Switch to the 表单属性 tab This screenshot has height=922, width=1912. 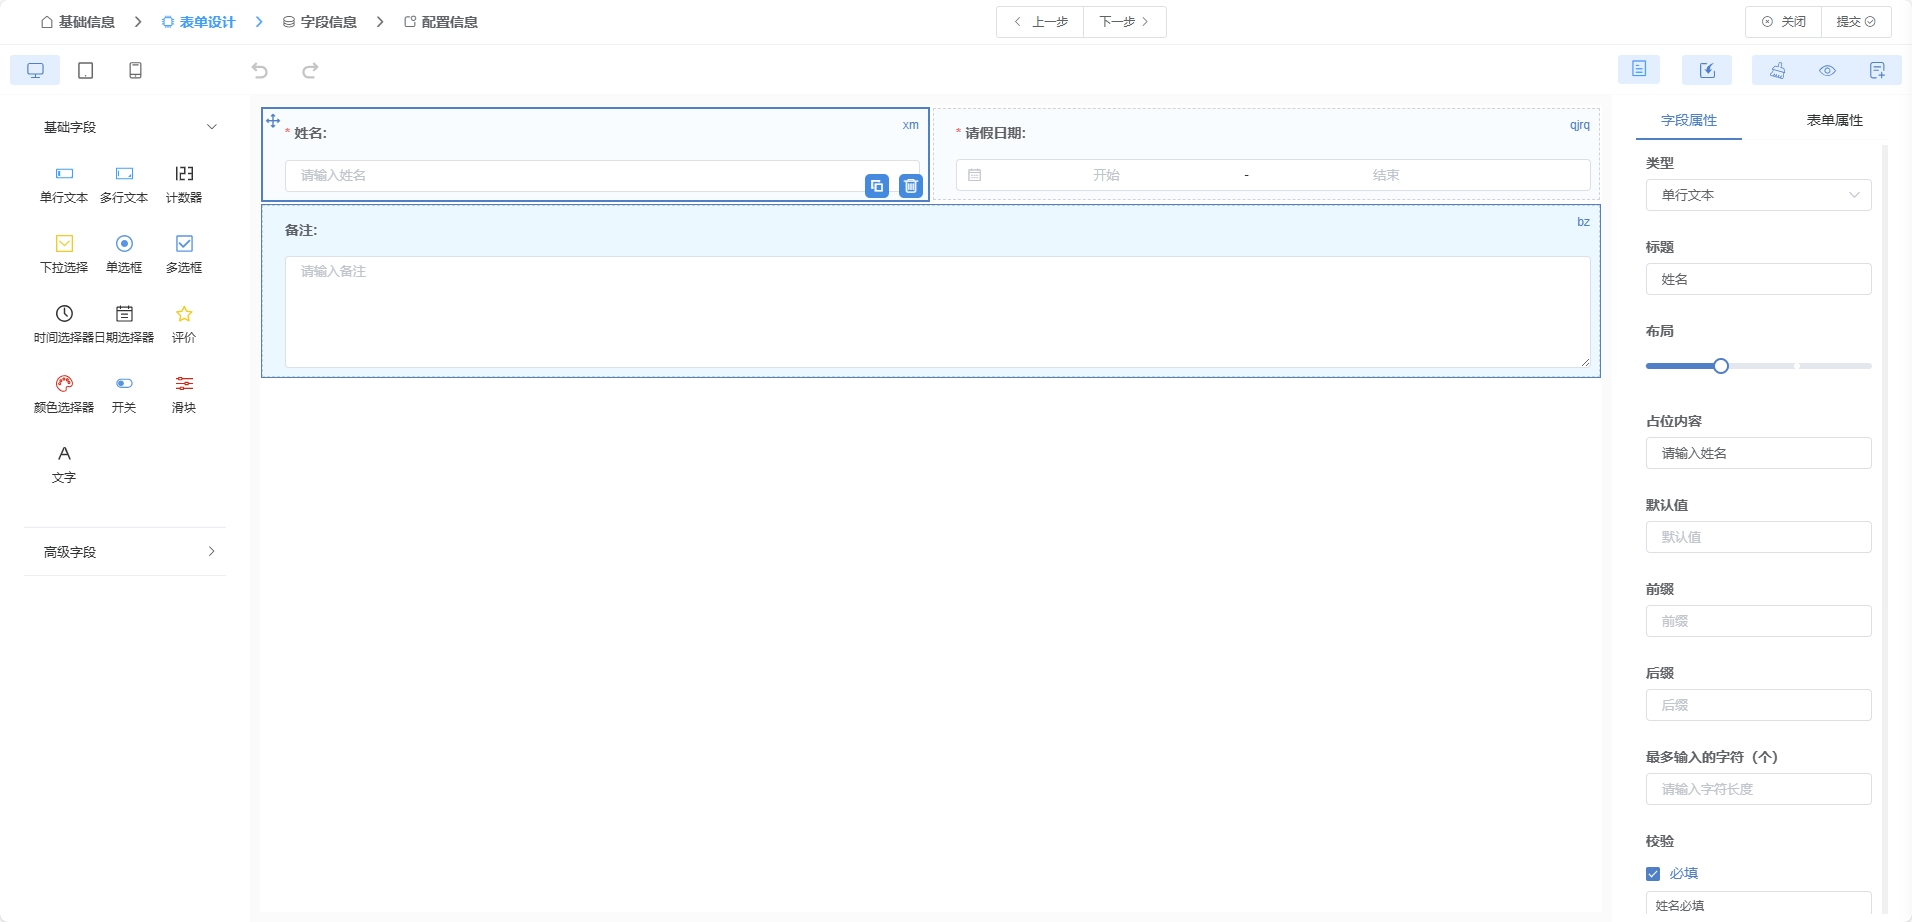(1834, 120)
